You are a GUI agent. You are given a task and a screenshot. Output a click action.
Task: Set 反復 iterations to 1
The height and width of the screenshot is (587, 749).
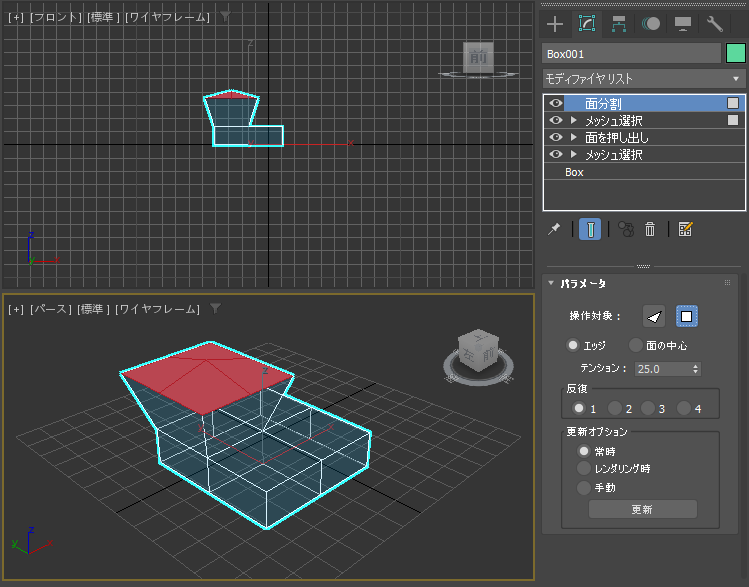click(579, 408)
